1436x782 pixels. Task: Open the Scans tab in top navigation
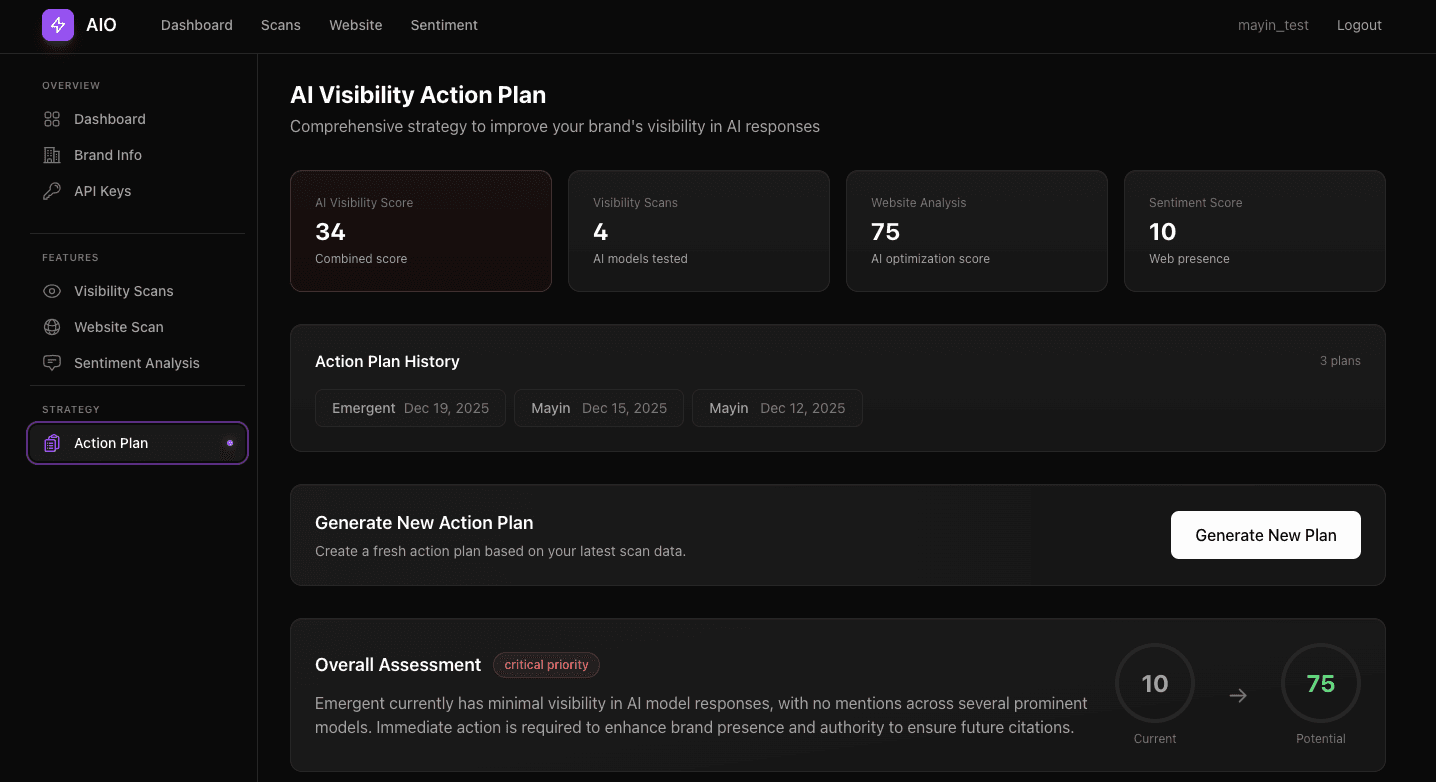[280, 25]
